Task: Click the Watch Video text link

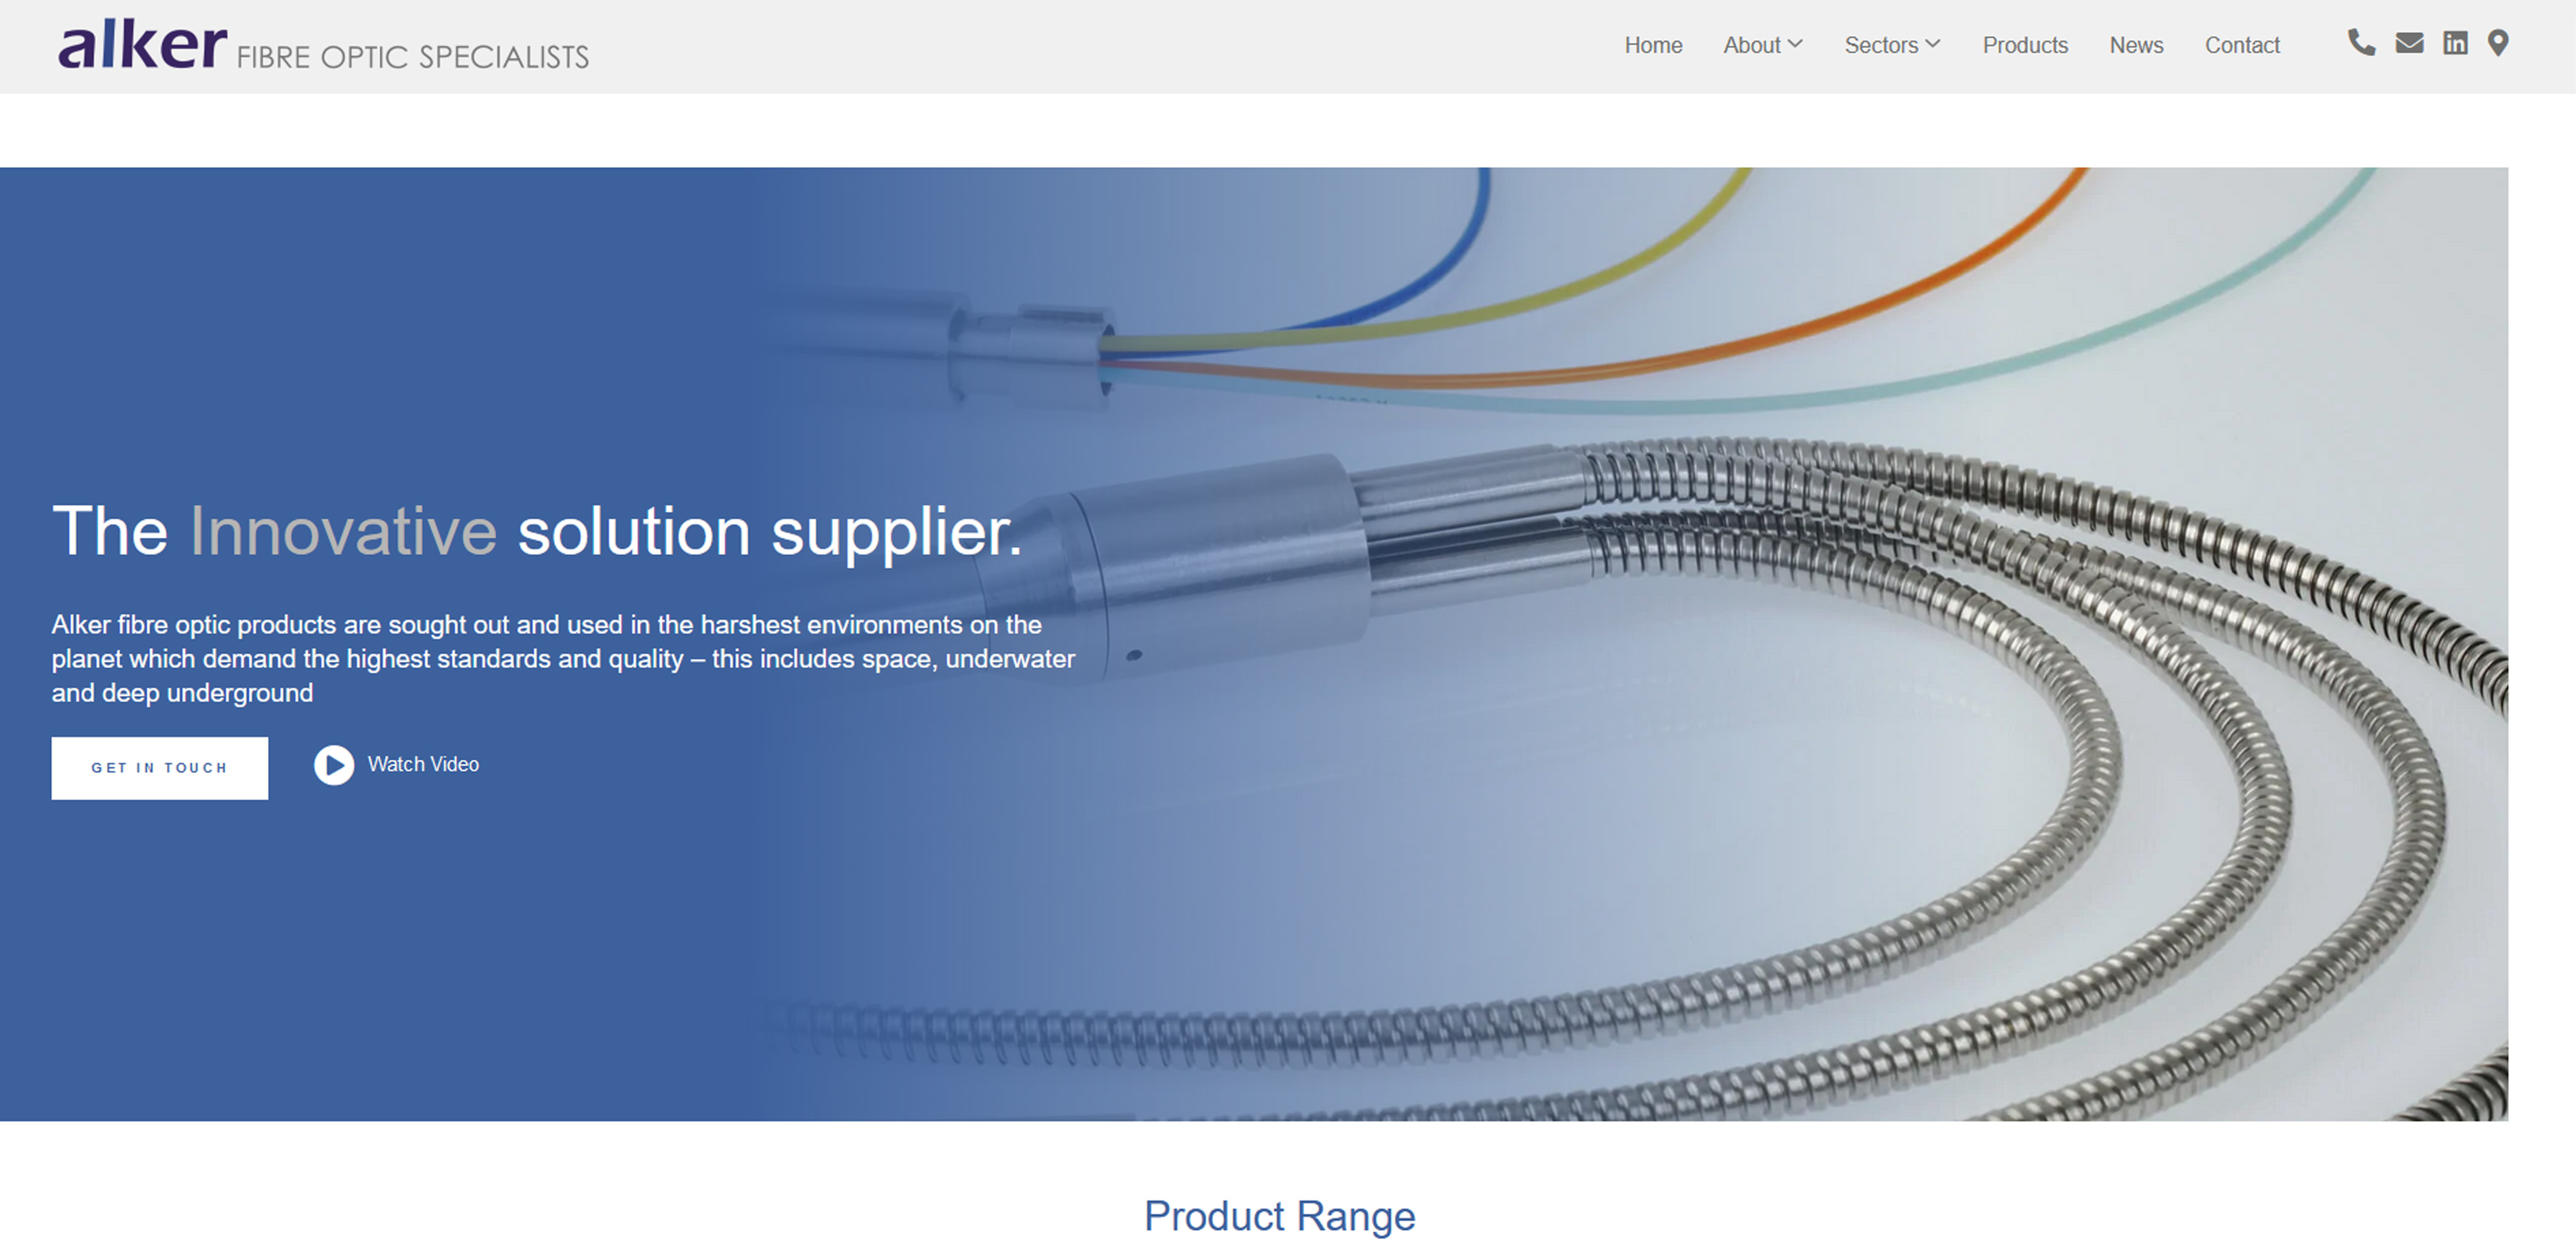Action: pos(423,764)
